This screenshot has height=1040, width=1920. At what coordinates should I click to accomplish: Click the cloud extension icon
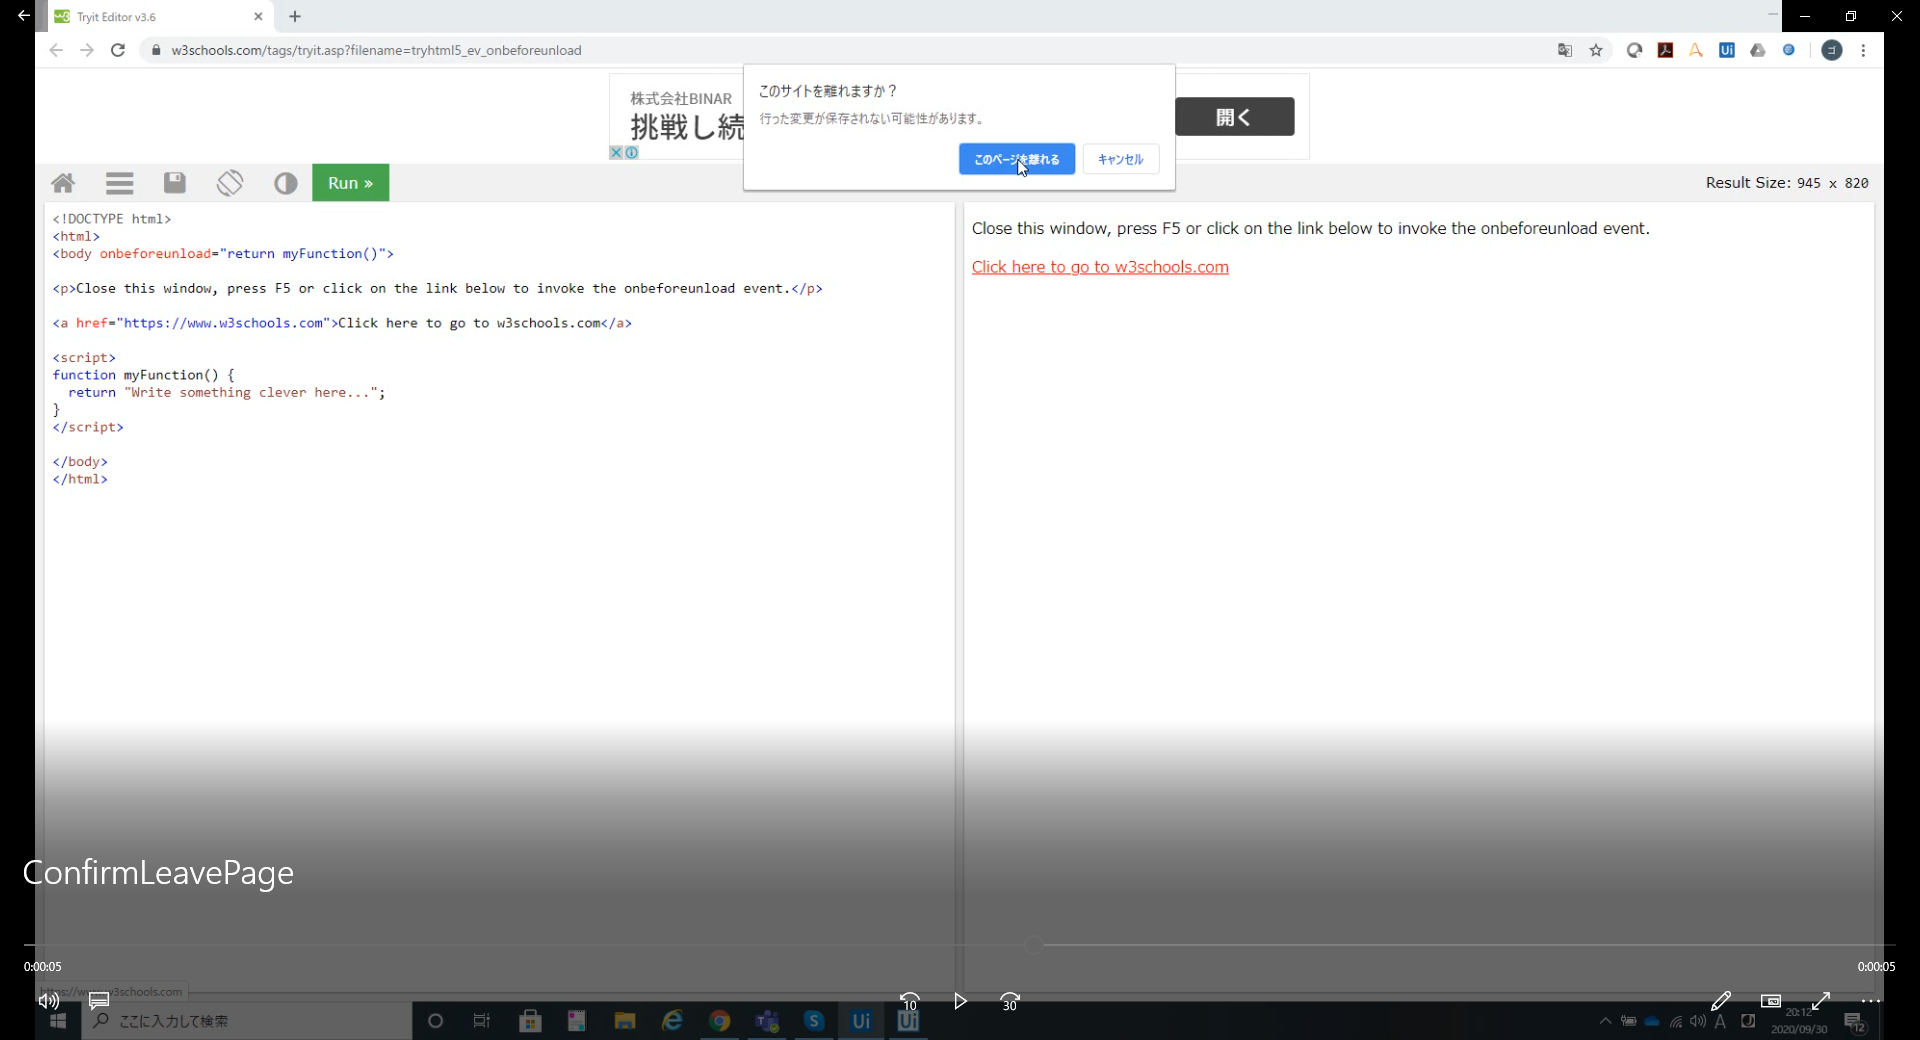[1757, 50]
